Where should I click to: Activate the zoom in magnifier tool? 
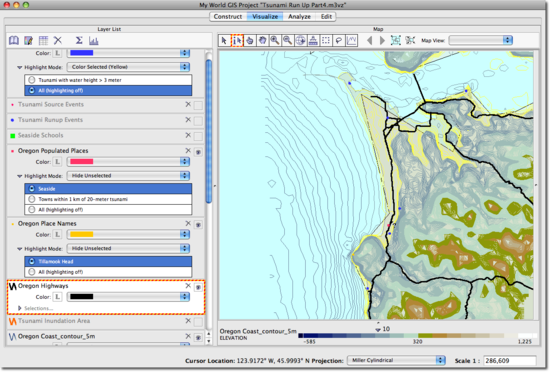tap(275, 40)
